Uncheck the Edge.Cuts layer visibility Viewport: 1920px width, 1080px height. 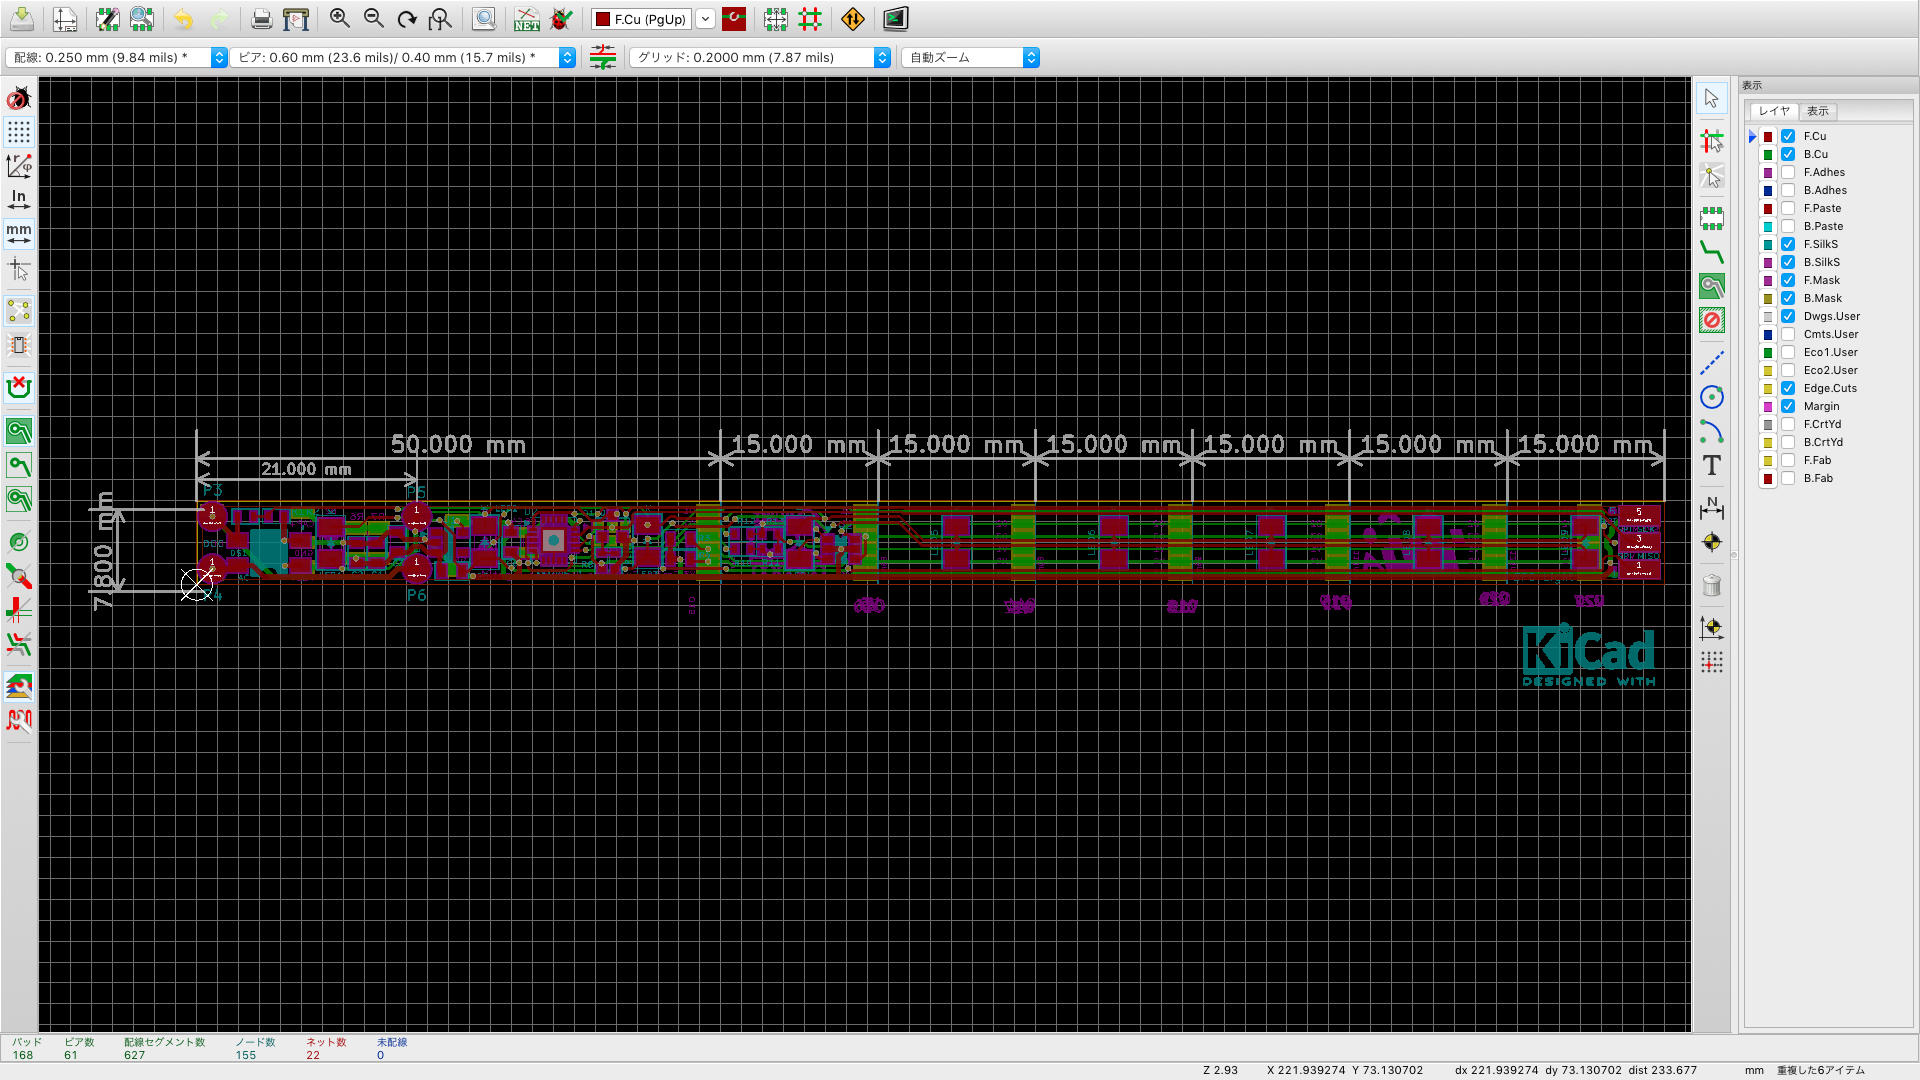tap(1788, 388)
